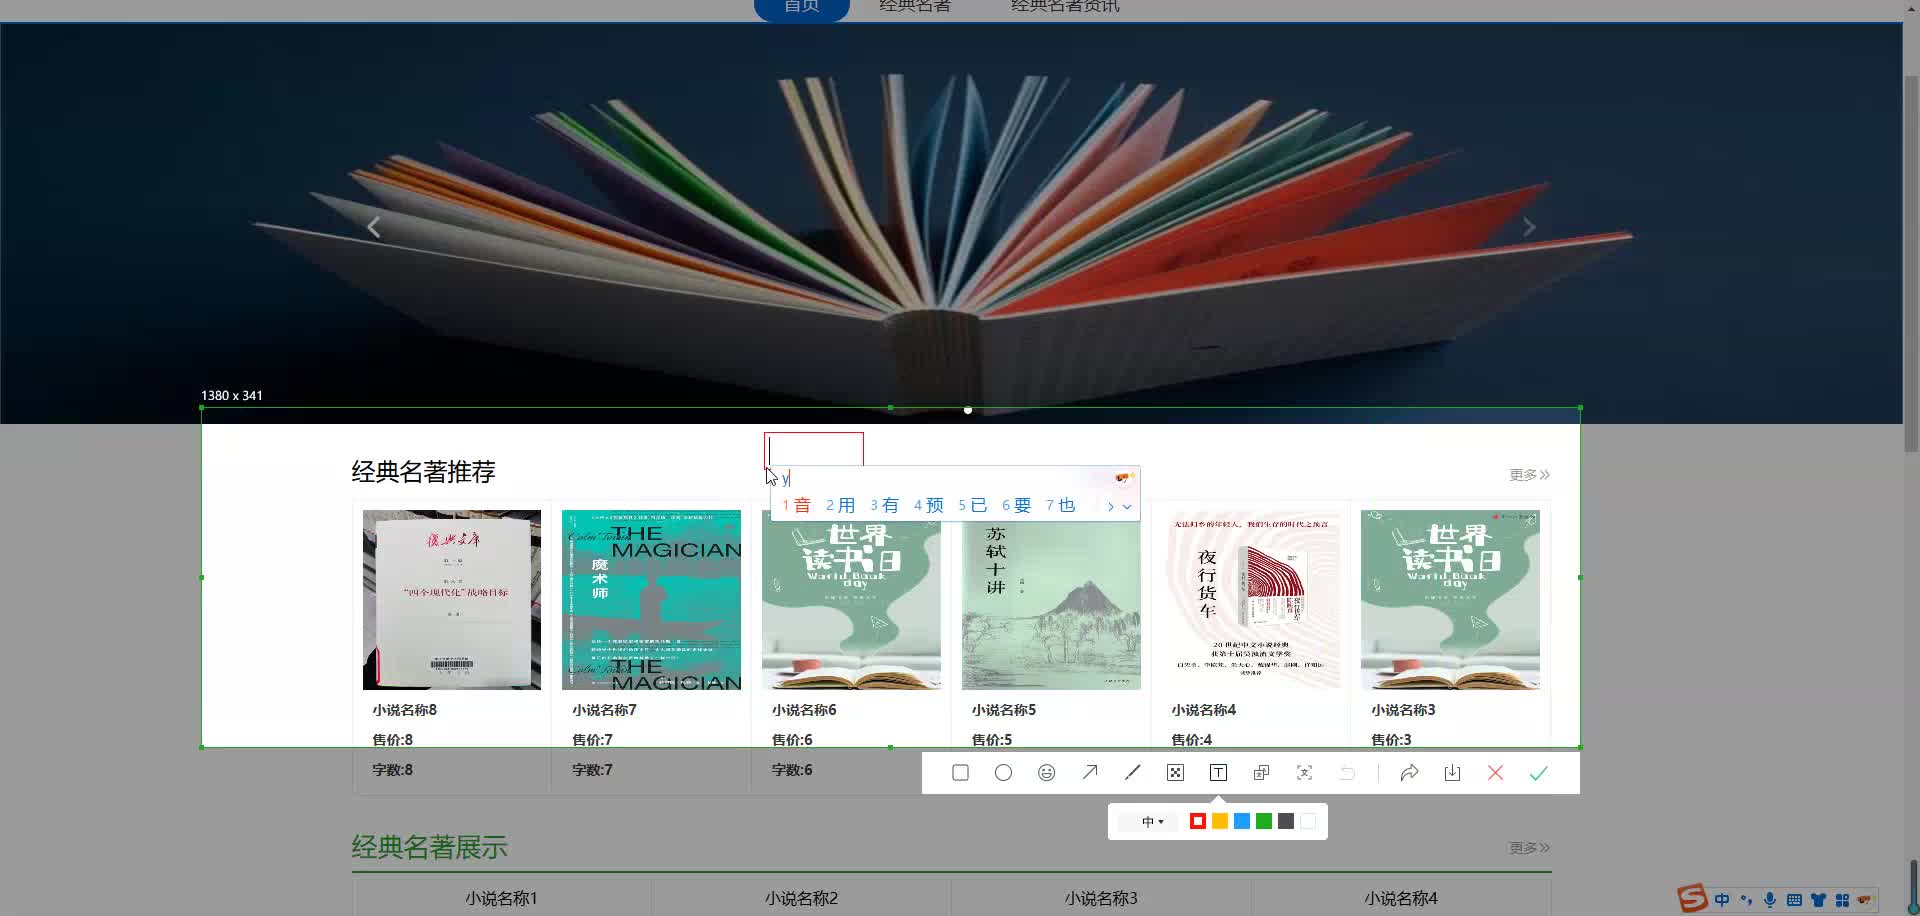
Task: Open the 小说名称8 book cover
Action: pos(452,600)
